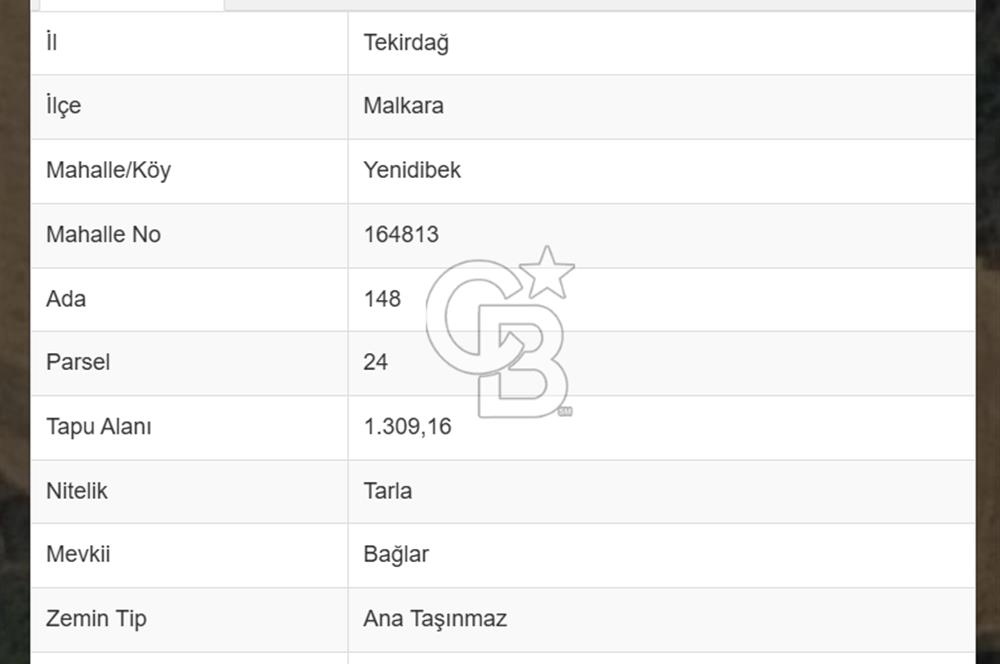This screenshot has width=1000, height=664.
Task: Click the star in the watermark
Action: click(x=546, y=270)
